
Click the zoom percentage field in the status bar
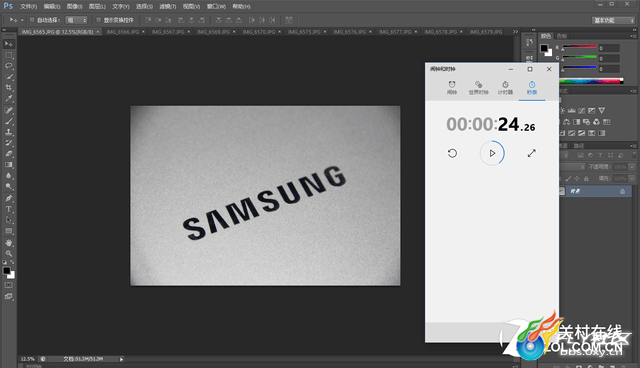[x=28, y=359]
